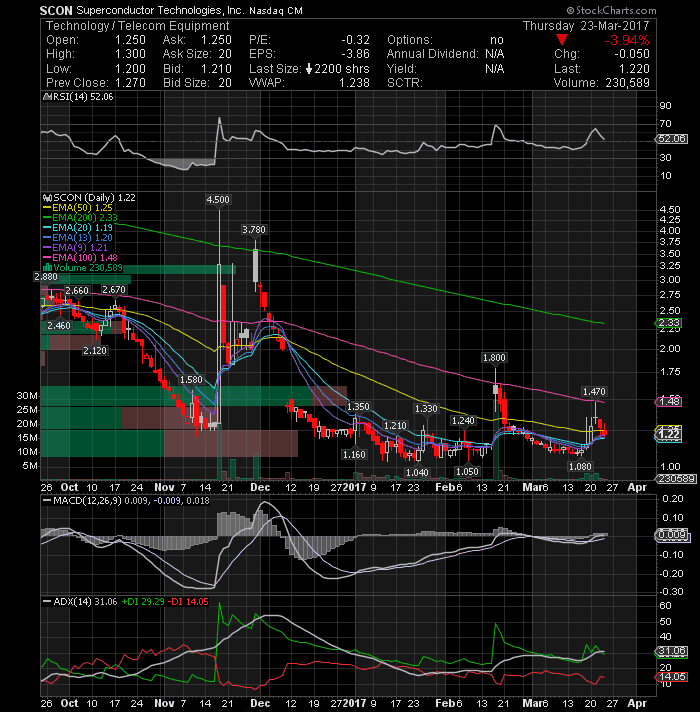This screenshot has width=700, height=712.
Task: Click the 1.080 March low annotation
Action: (x=580, y=467)
